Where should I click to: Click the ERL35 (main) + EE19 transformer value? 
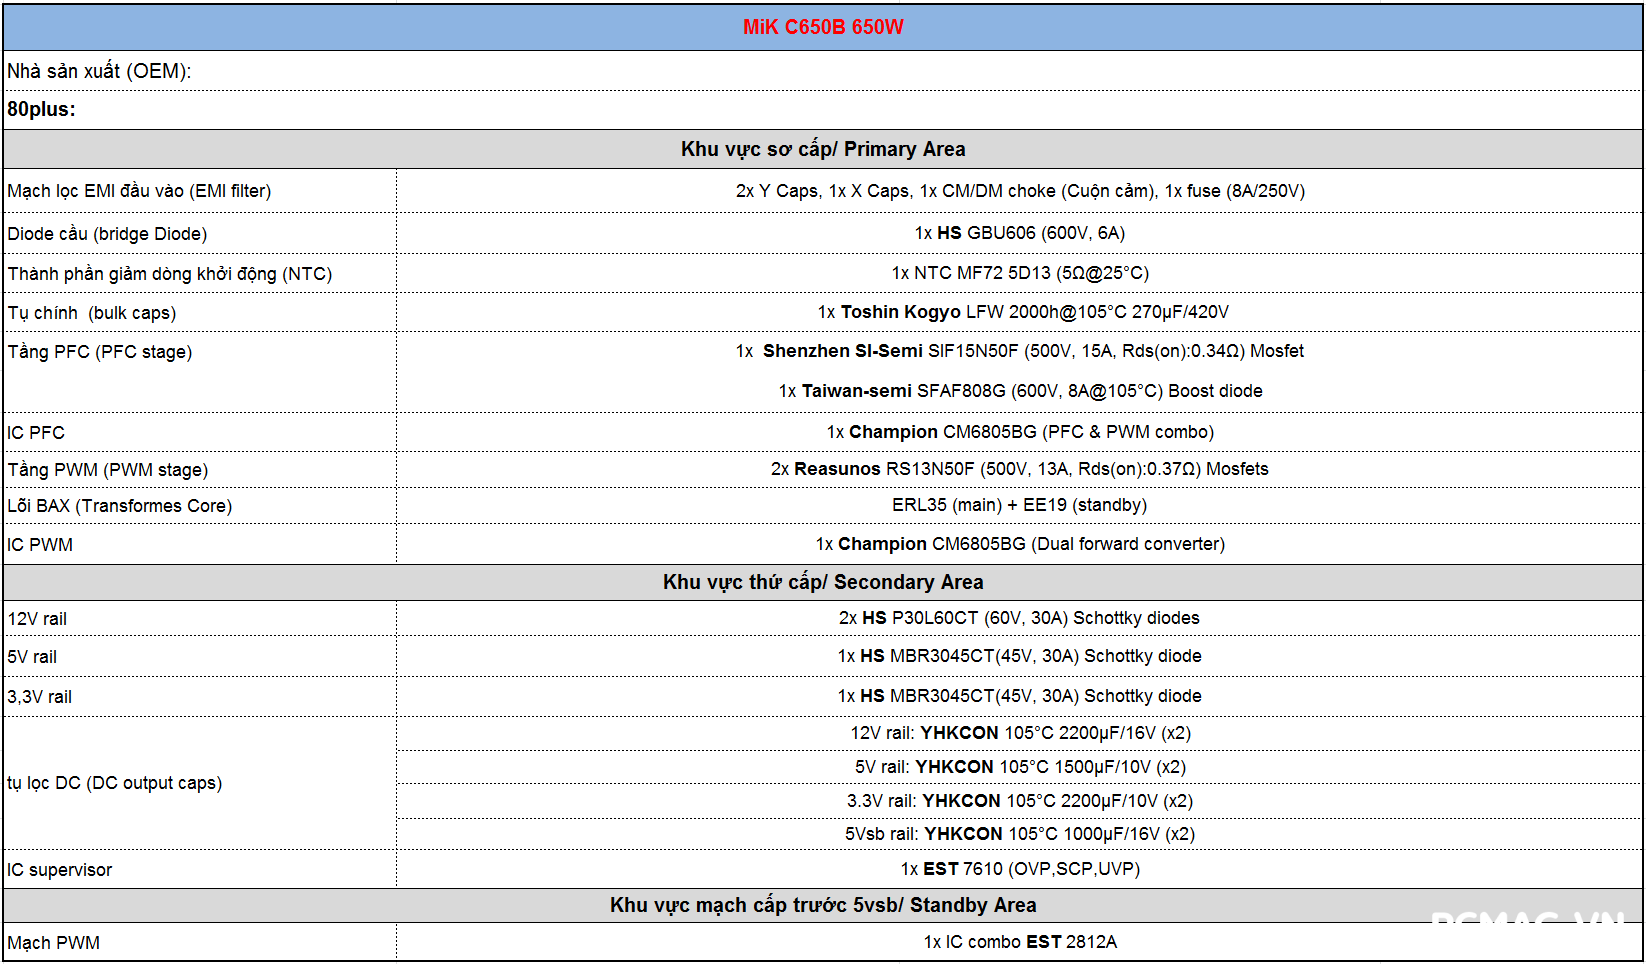[1019, 505]
